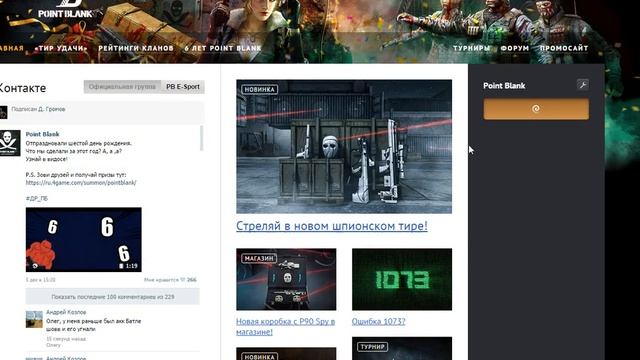Open the wrench settings icon beside Point Blank

click(582, 84)
